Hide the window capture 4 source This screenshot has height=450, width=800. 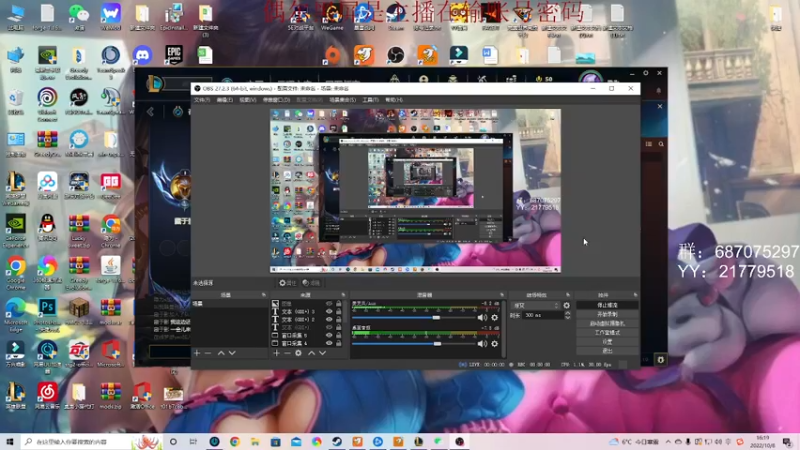329,343
